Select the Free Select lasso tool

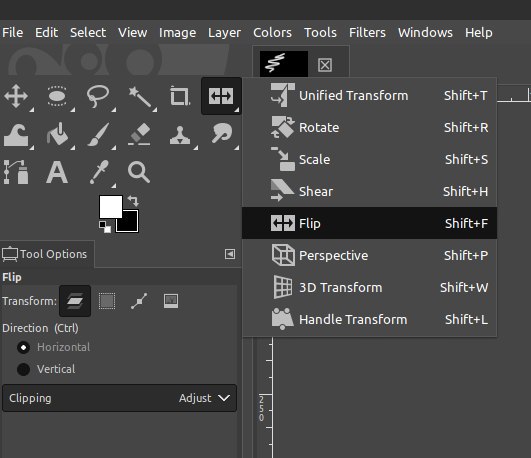[x=98, y=97]
